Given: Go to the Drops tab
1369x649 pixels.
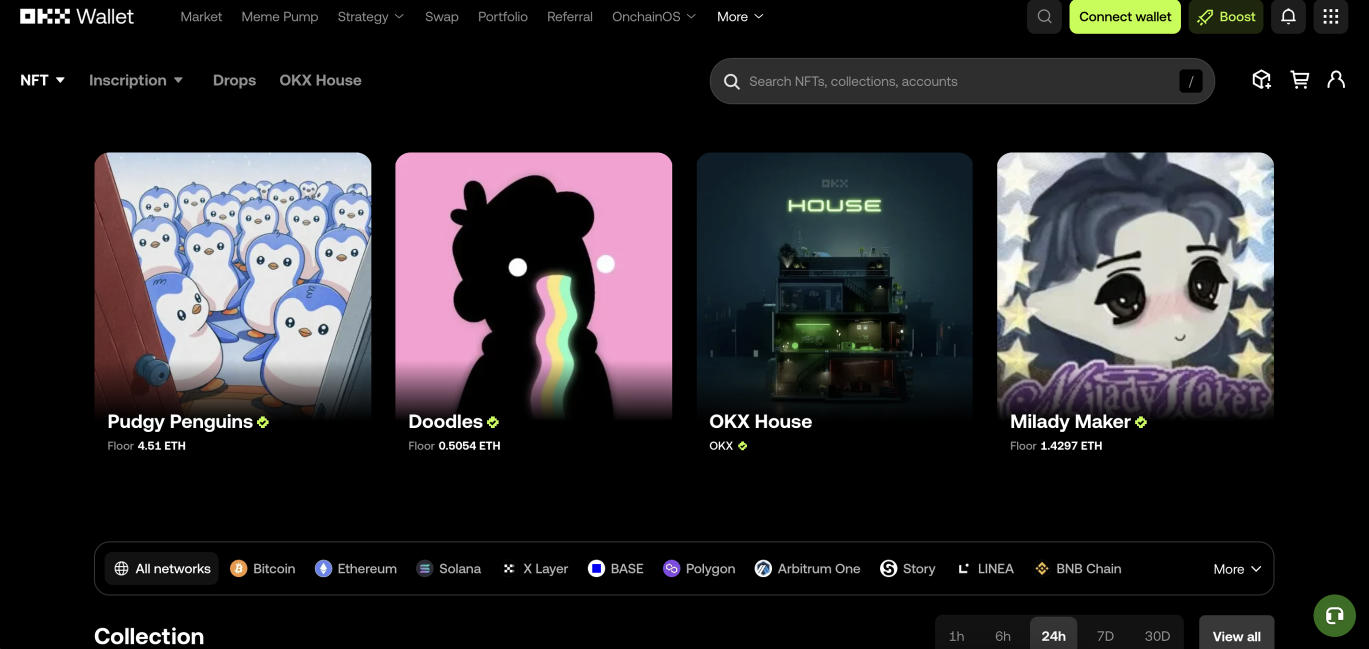Looking at the screenshot, I should point(234,80).
